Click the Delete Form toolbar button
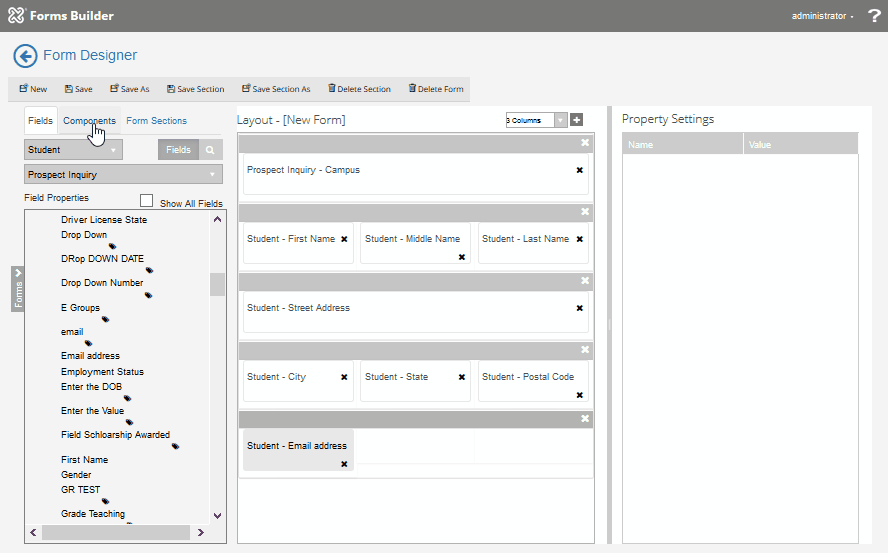This screenshot has width=888, height=553. (x=436, y=89)
